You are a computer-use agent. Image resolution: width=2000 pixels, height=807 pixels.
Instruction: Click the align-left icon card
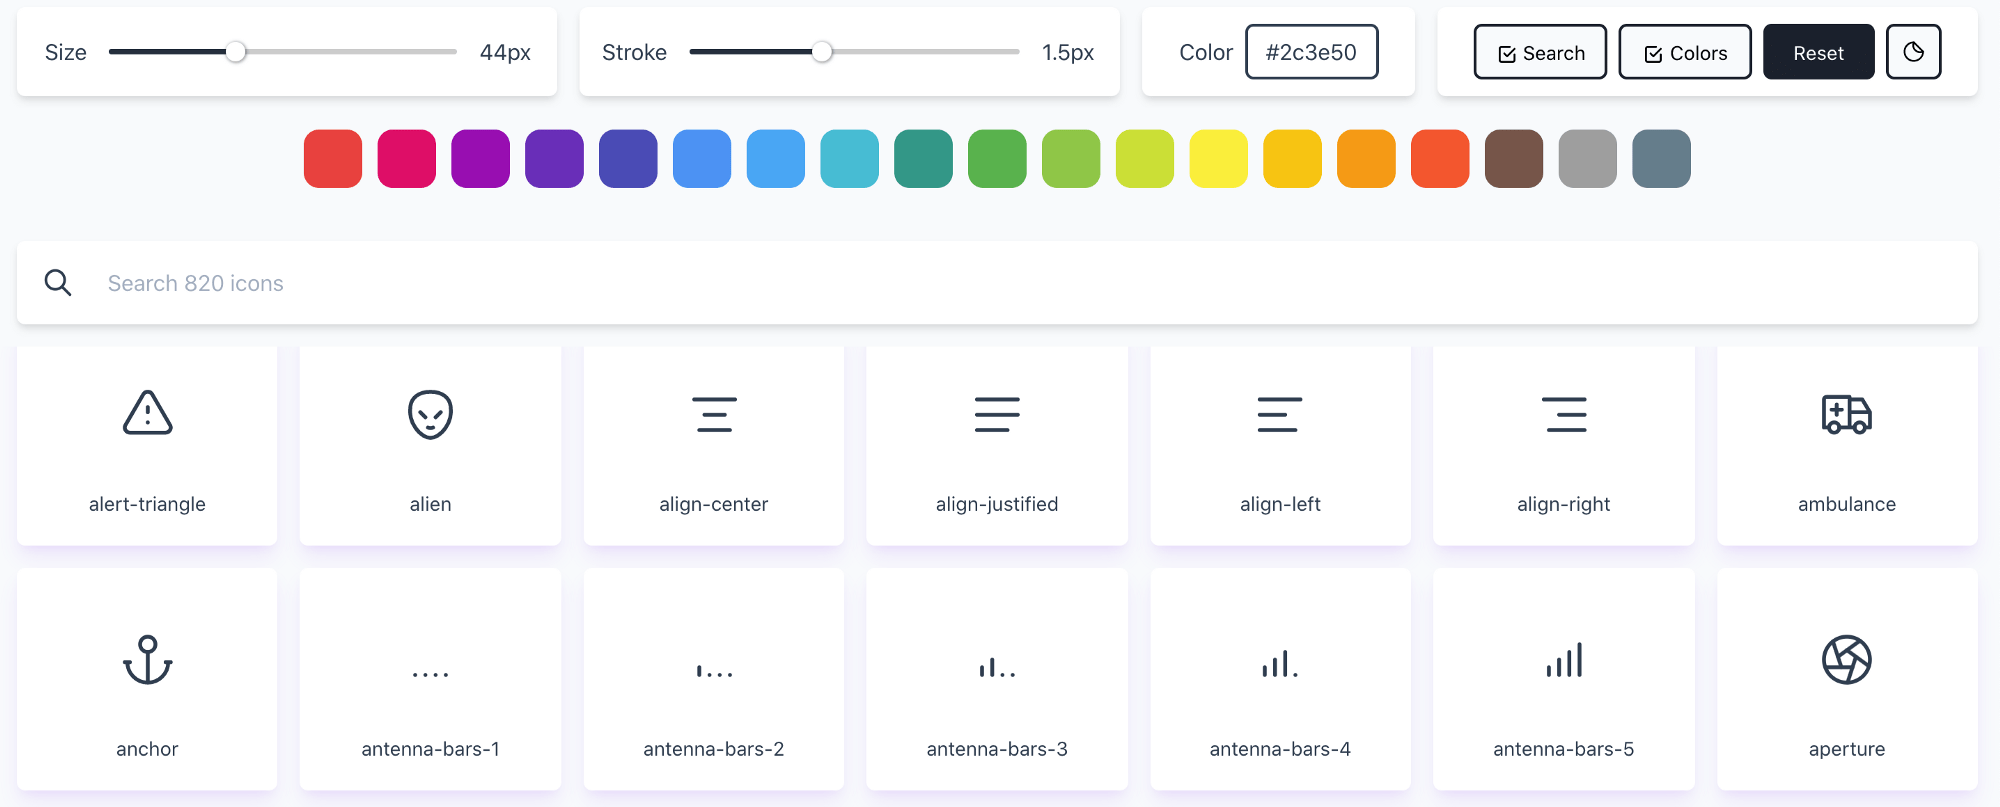click(1280, 445)
